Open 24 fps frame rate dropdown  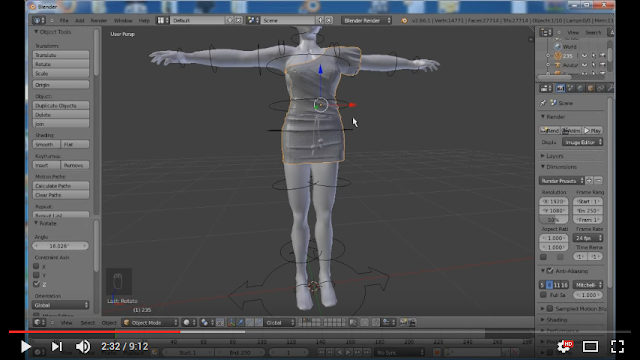tap(588, 238)
